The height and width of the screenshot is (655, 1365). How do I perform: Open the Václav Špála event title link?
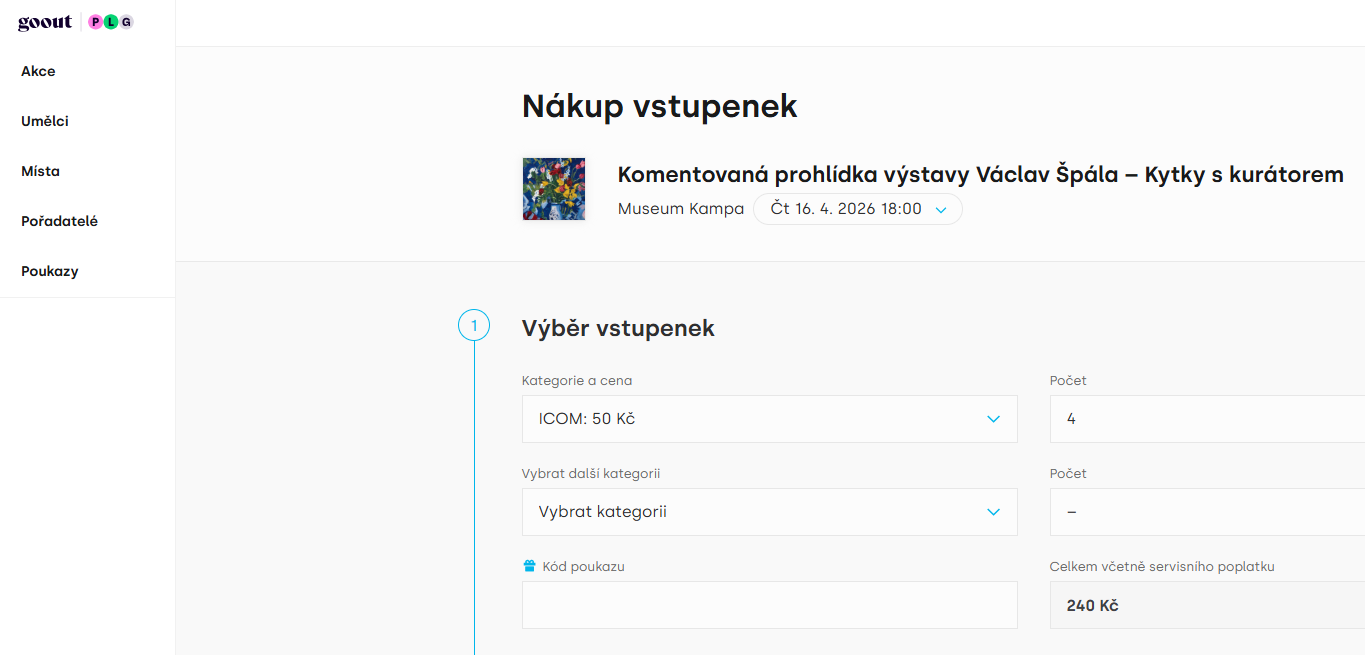coord(980,175)
